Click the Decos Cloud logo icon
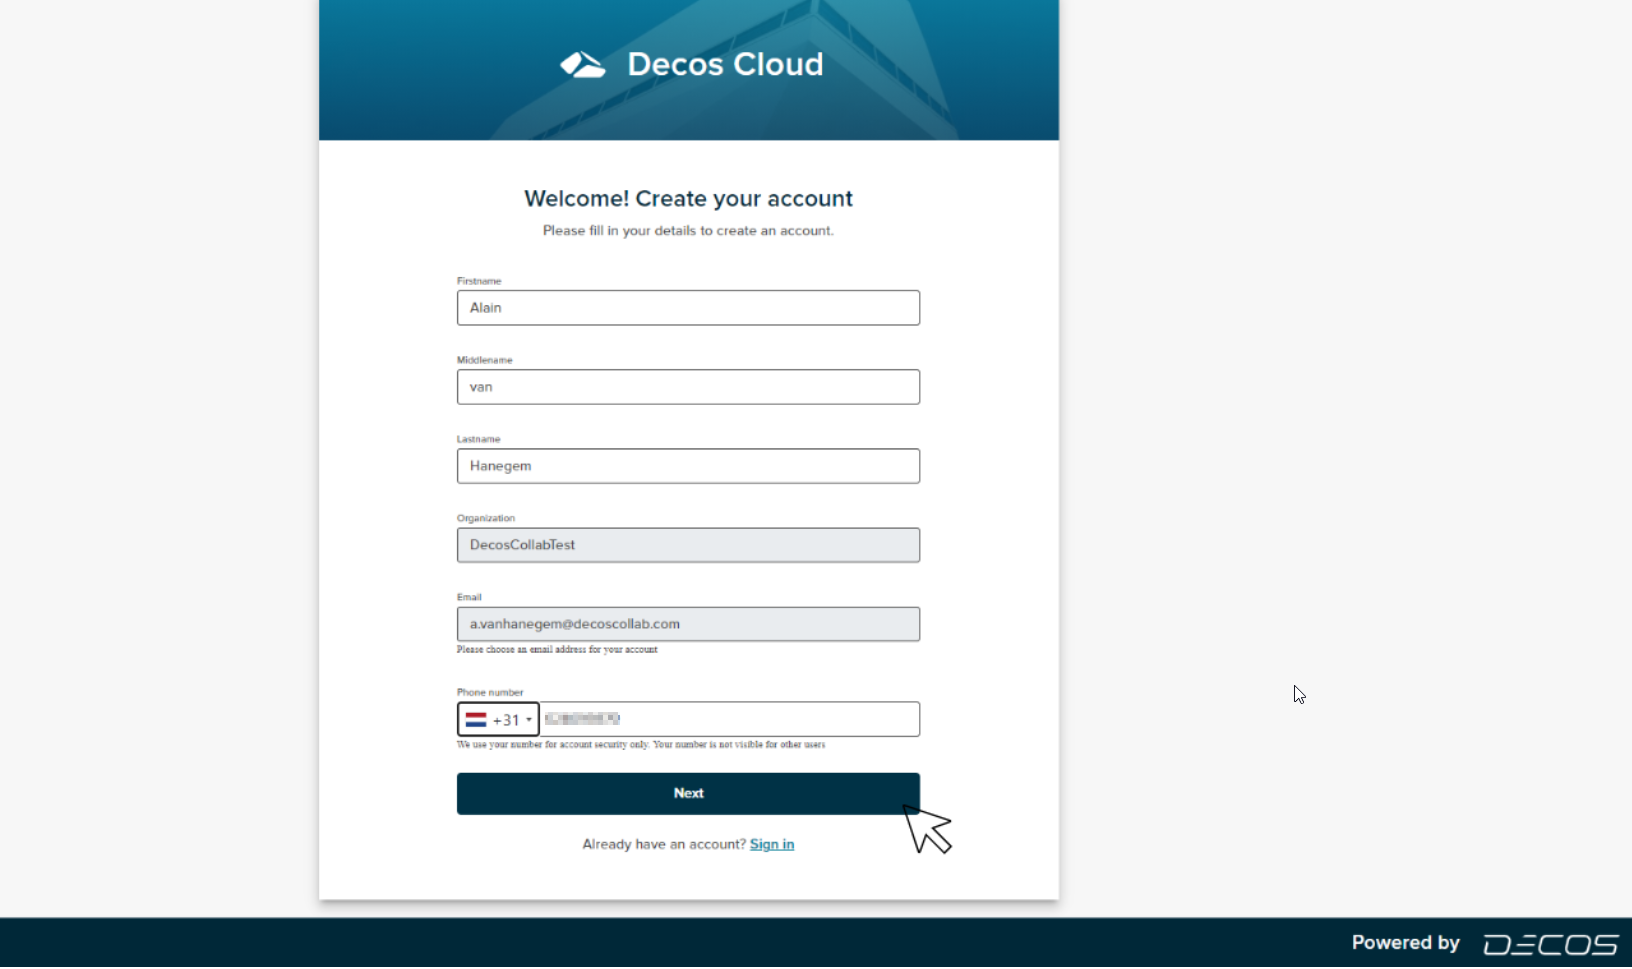 click(x=583, y=65)
